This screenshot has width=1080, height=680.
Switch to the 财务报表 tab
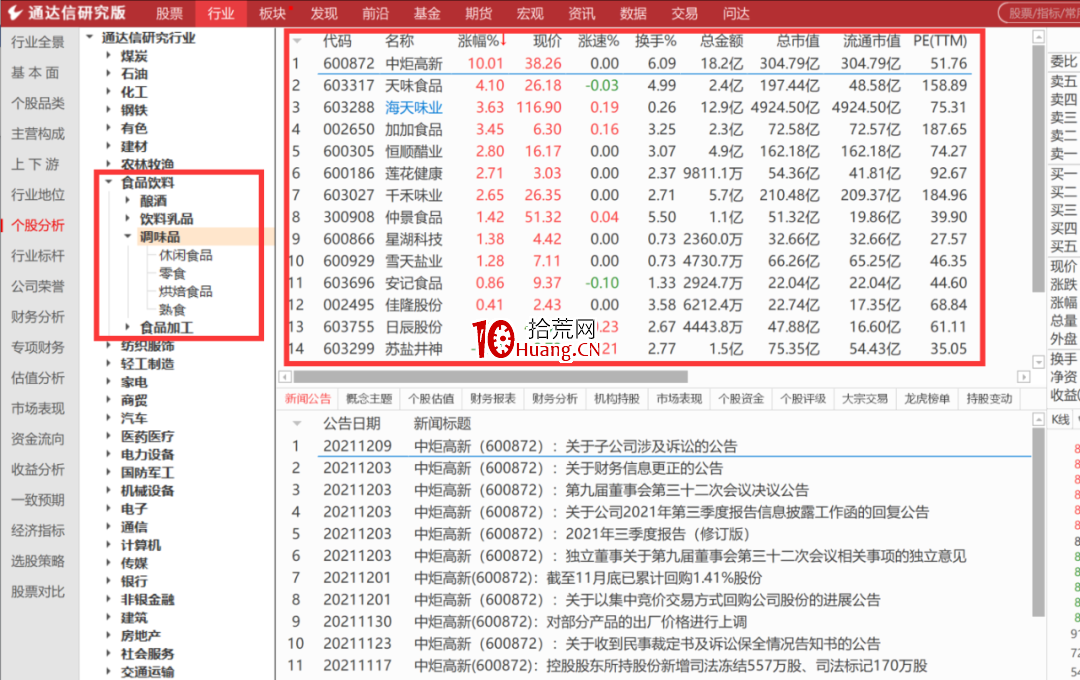pos(493,398)
